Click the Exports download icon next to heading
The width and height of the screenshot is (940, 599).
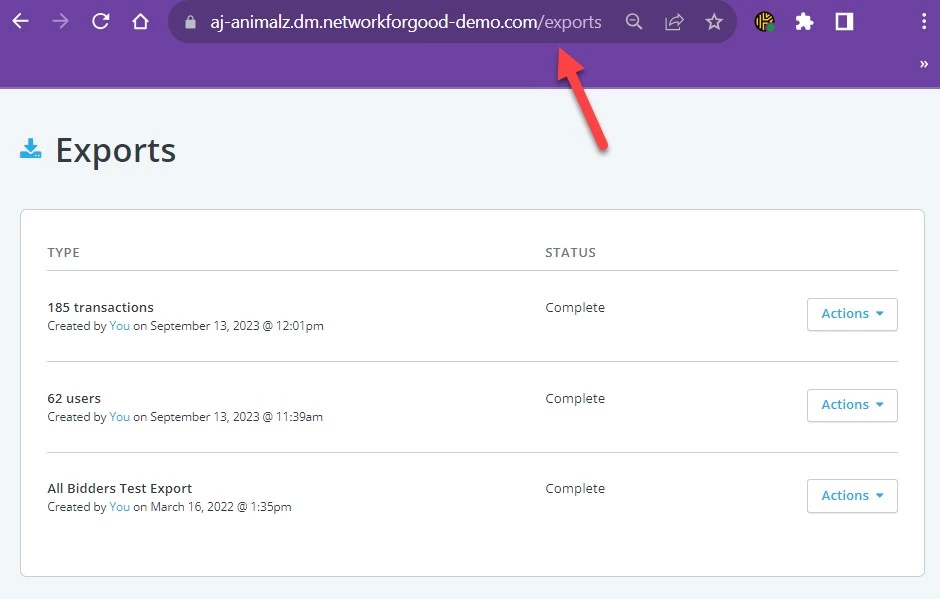click(30, 149)
